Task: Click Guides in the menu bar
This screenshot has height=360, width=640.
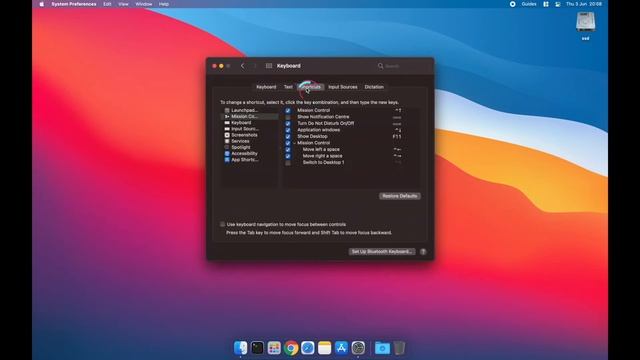Action: [x=529, y=4]
